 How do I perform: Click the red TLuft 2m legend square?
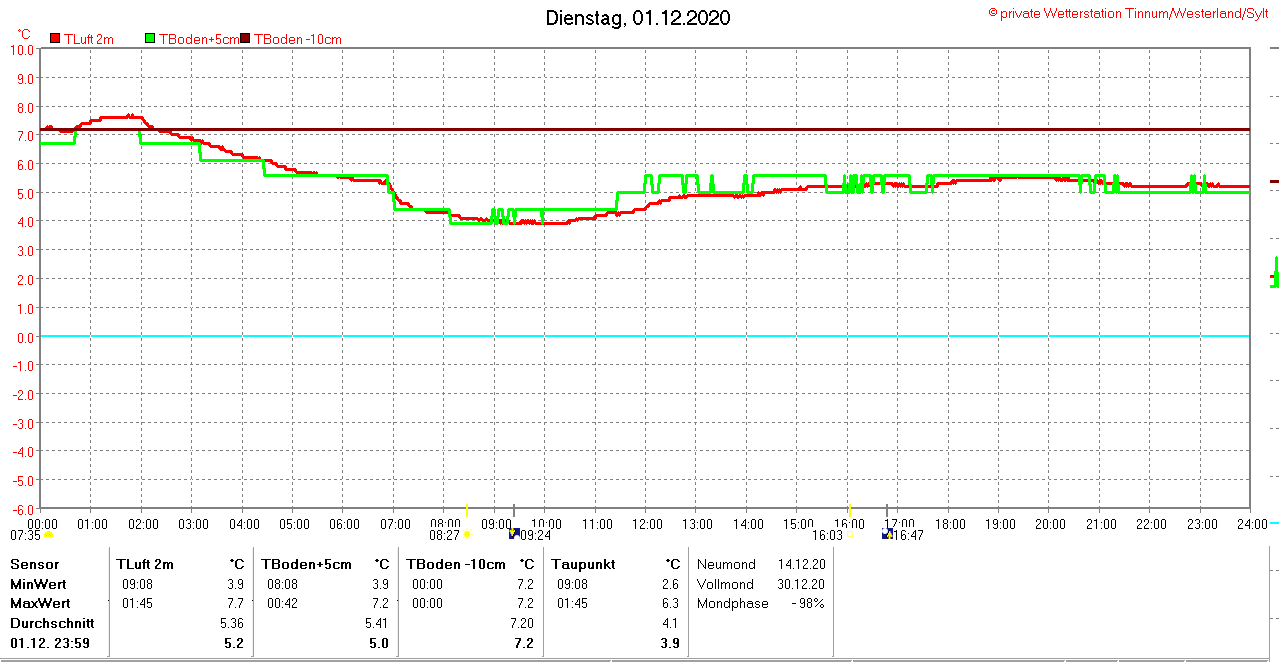point(55,39)
